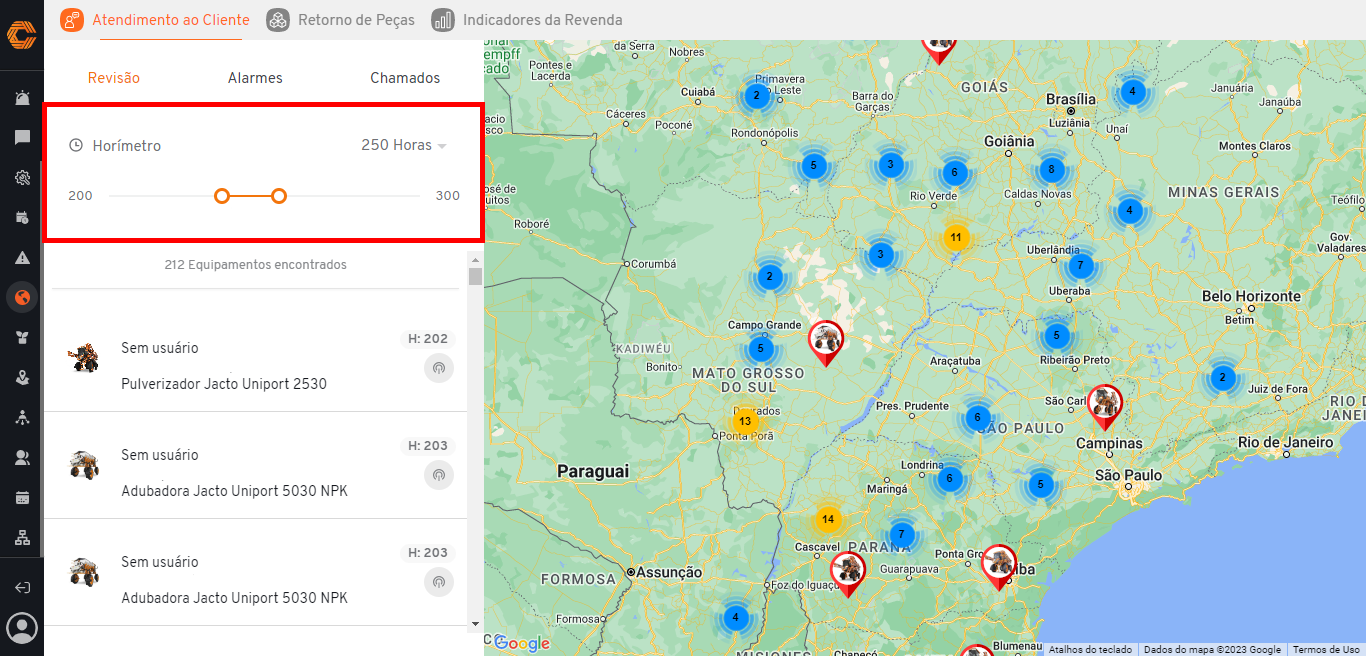Click yellow cluster marker 13 near Dourados
The width and height of the screenshot is (1366, 656).
coord(745,421)
